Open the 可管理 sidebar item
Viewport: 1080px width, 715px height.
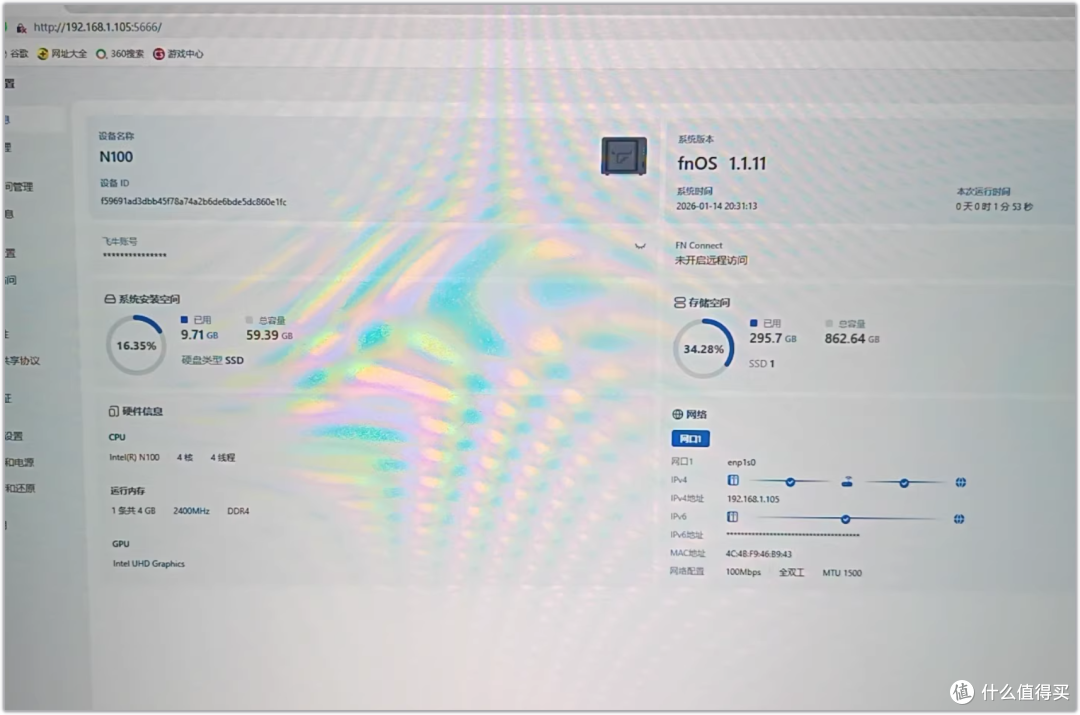tap(19, 187)
